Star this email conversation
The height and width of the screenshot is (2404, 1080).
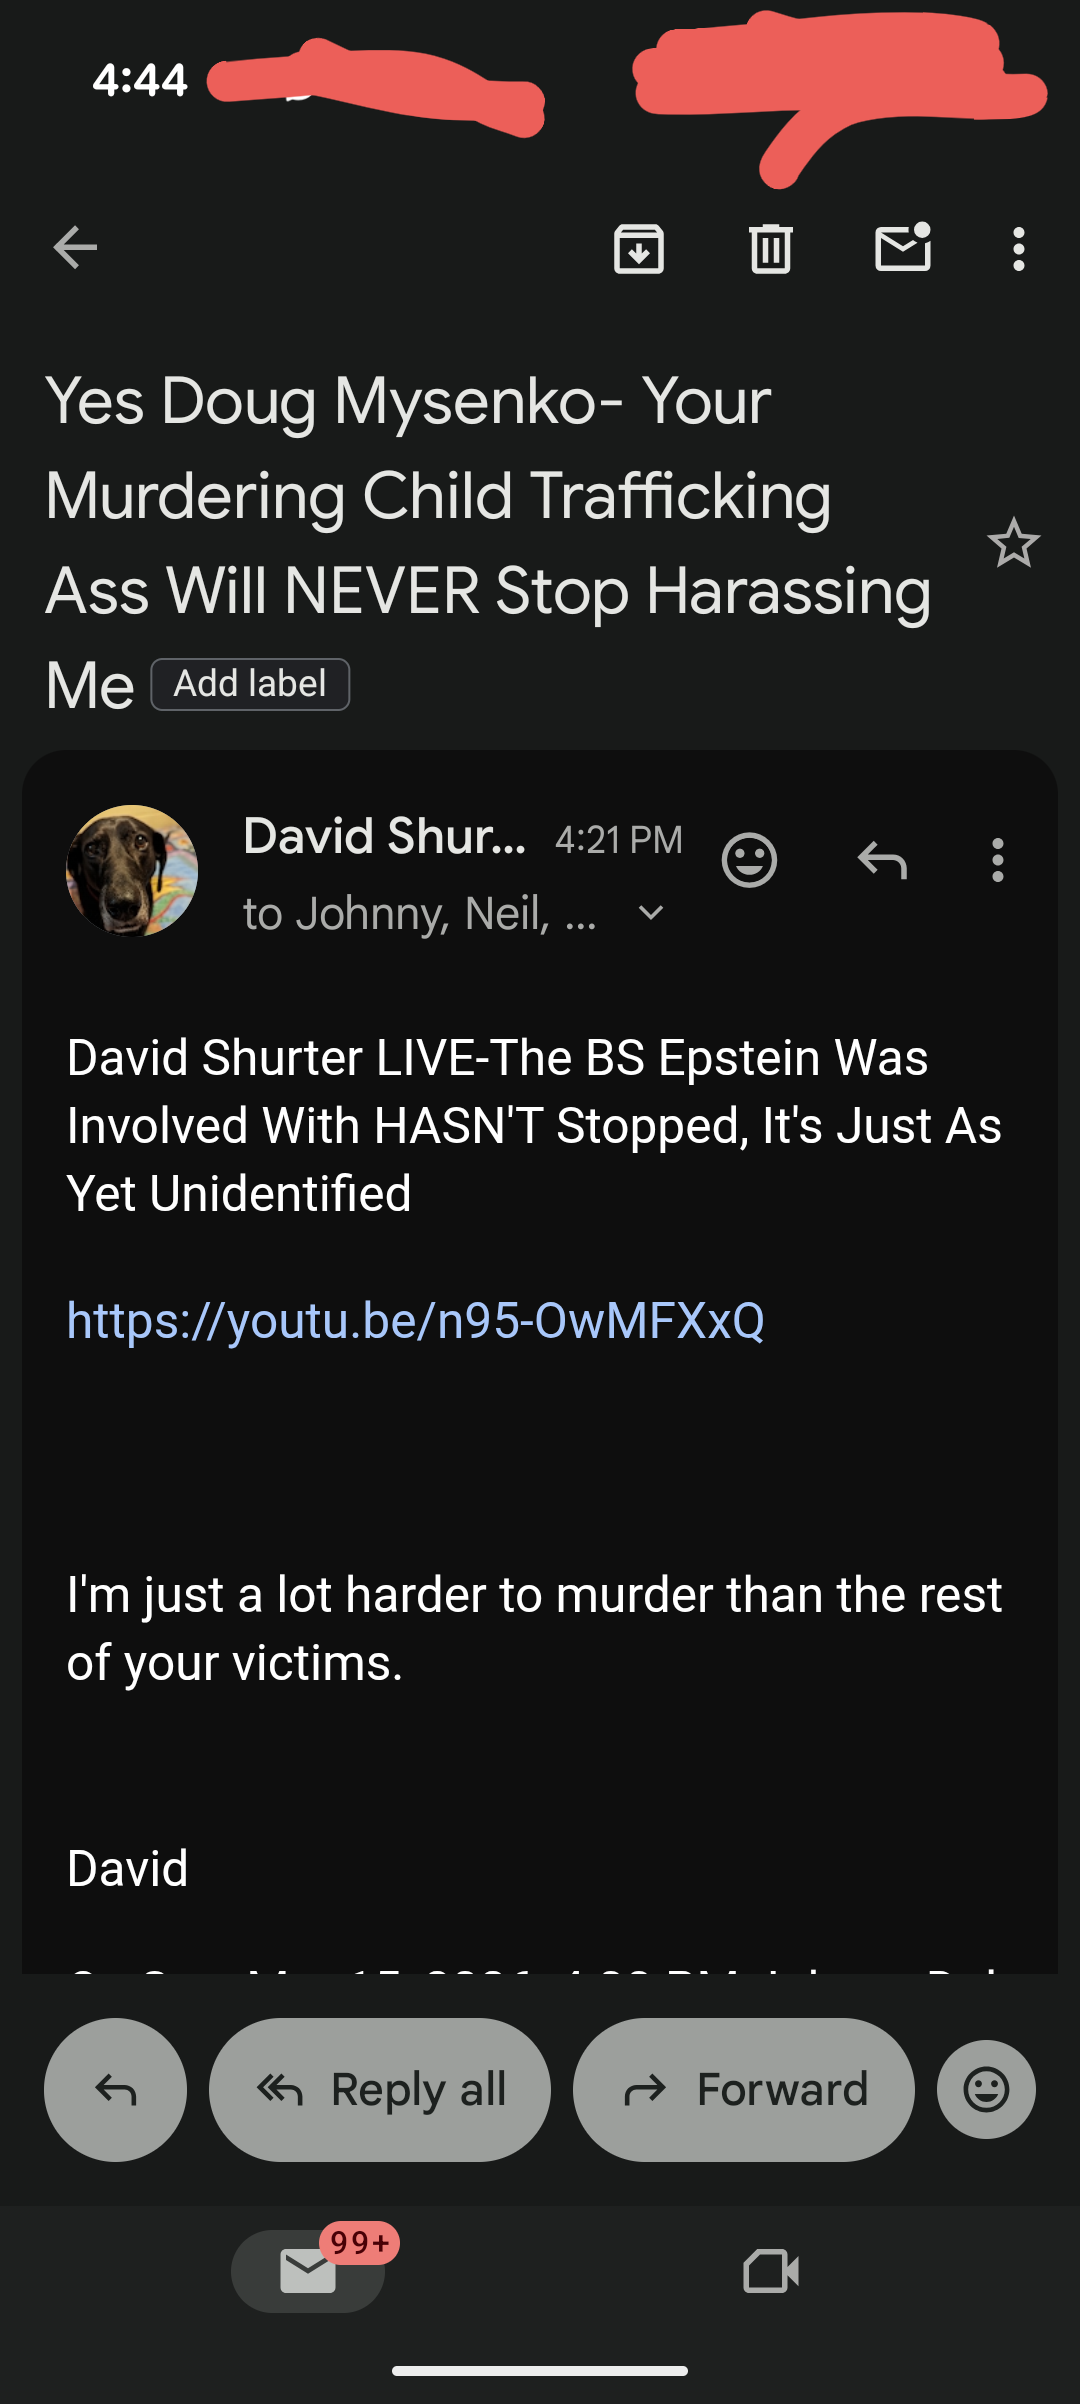1013,543
